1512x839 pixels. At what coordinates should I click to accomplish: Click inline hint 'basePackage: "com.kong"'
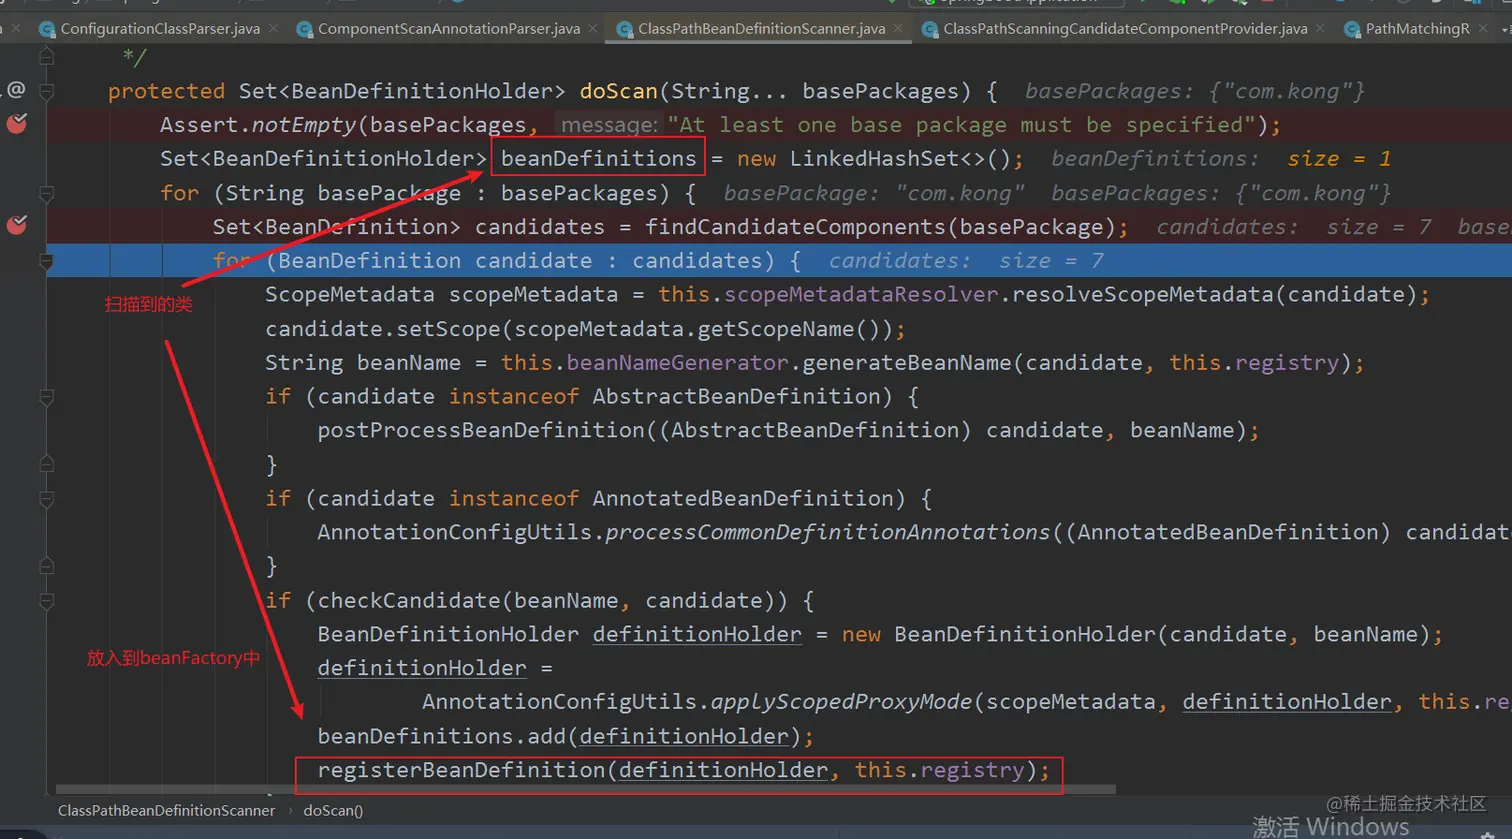point(873,193)
